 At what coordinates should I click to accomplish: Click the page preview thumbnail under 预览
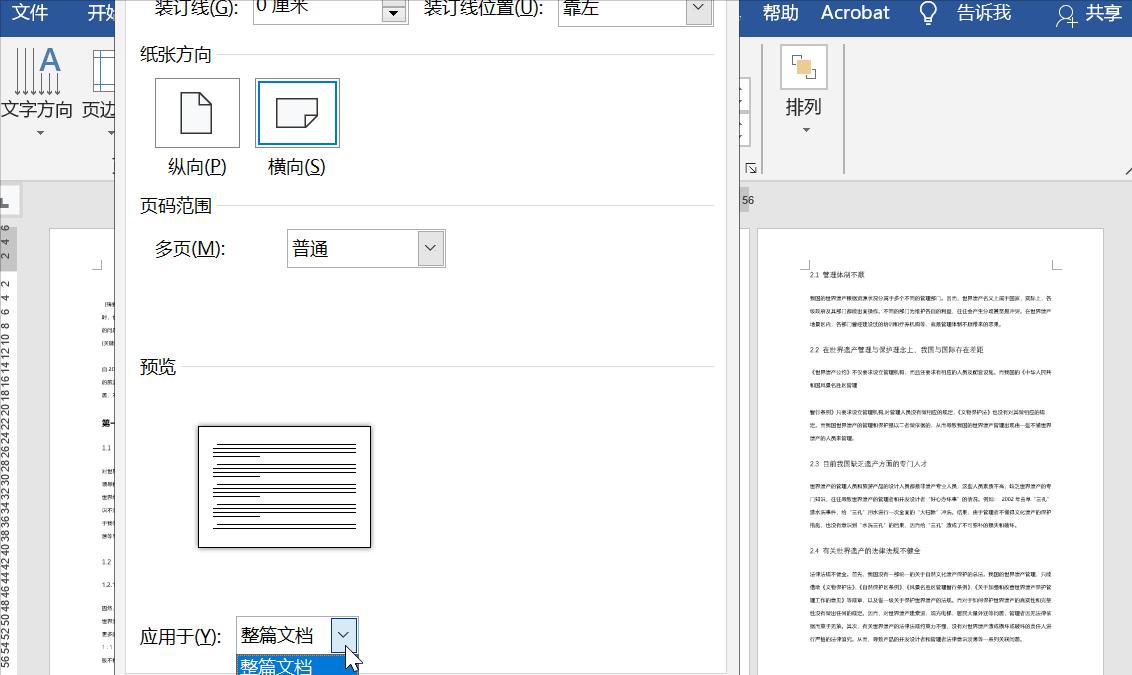[284, 486]
